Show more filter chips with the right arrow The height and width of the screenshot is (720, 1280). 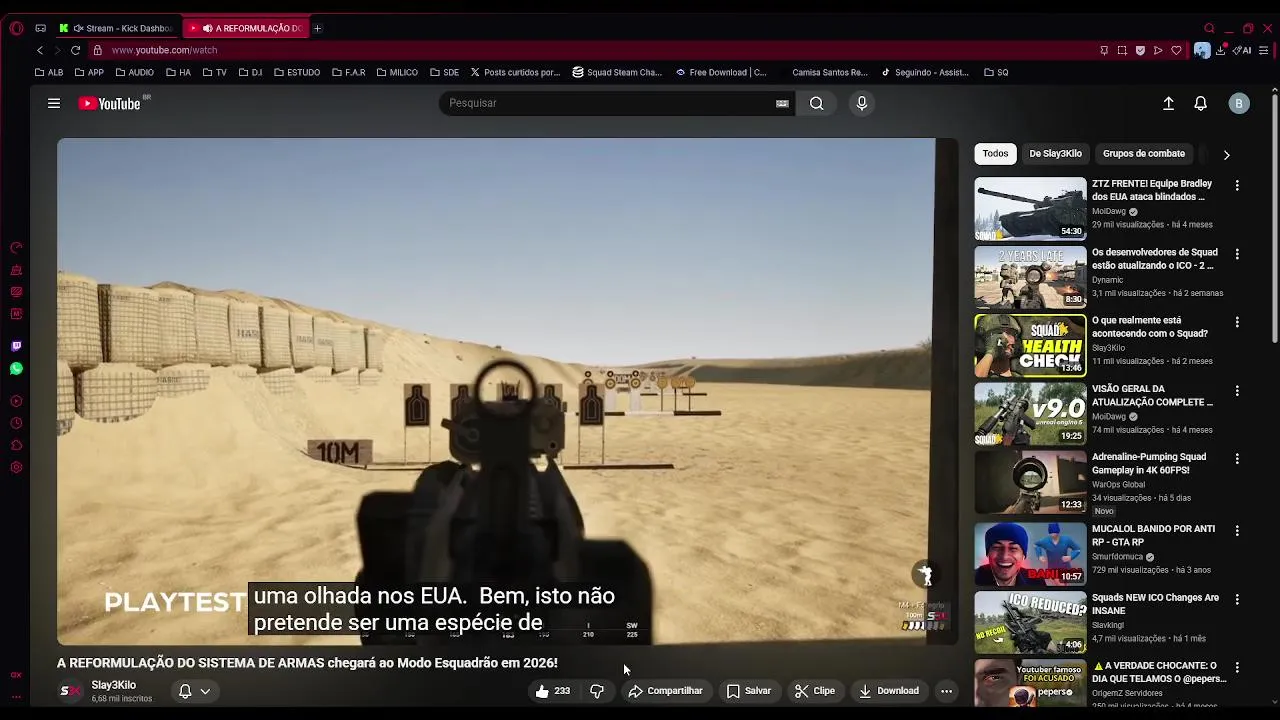[1226, 155]
